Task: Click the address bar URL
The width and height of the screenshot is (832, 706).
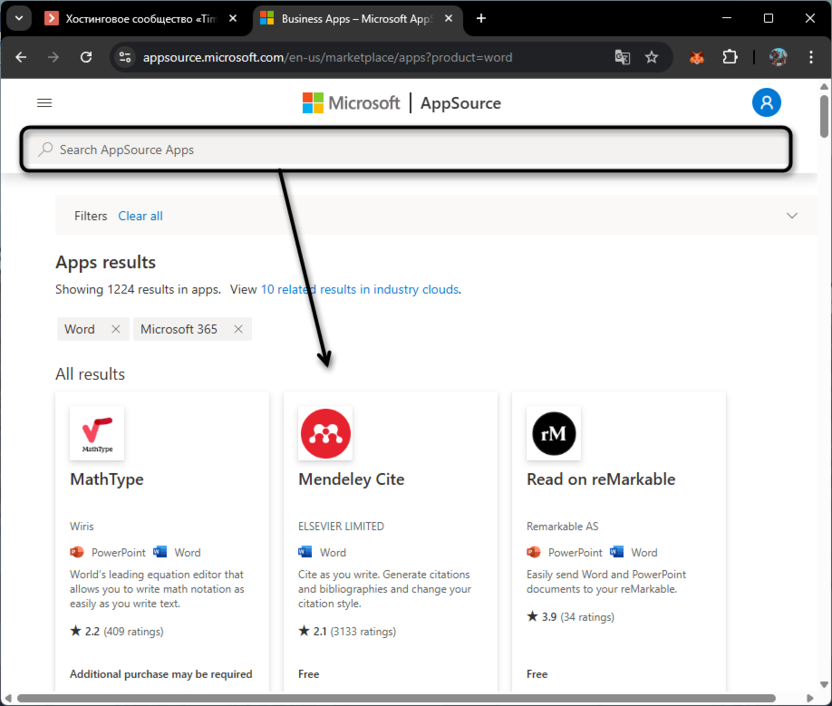Action: pos(327,57)
